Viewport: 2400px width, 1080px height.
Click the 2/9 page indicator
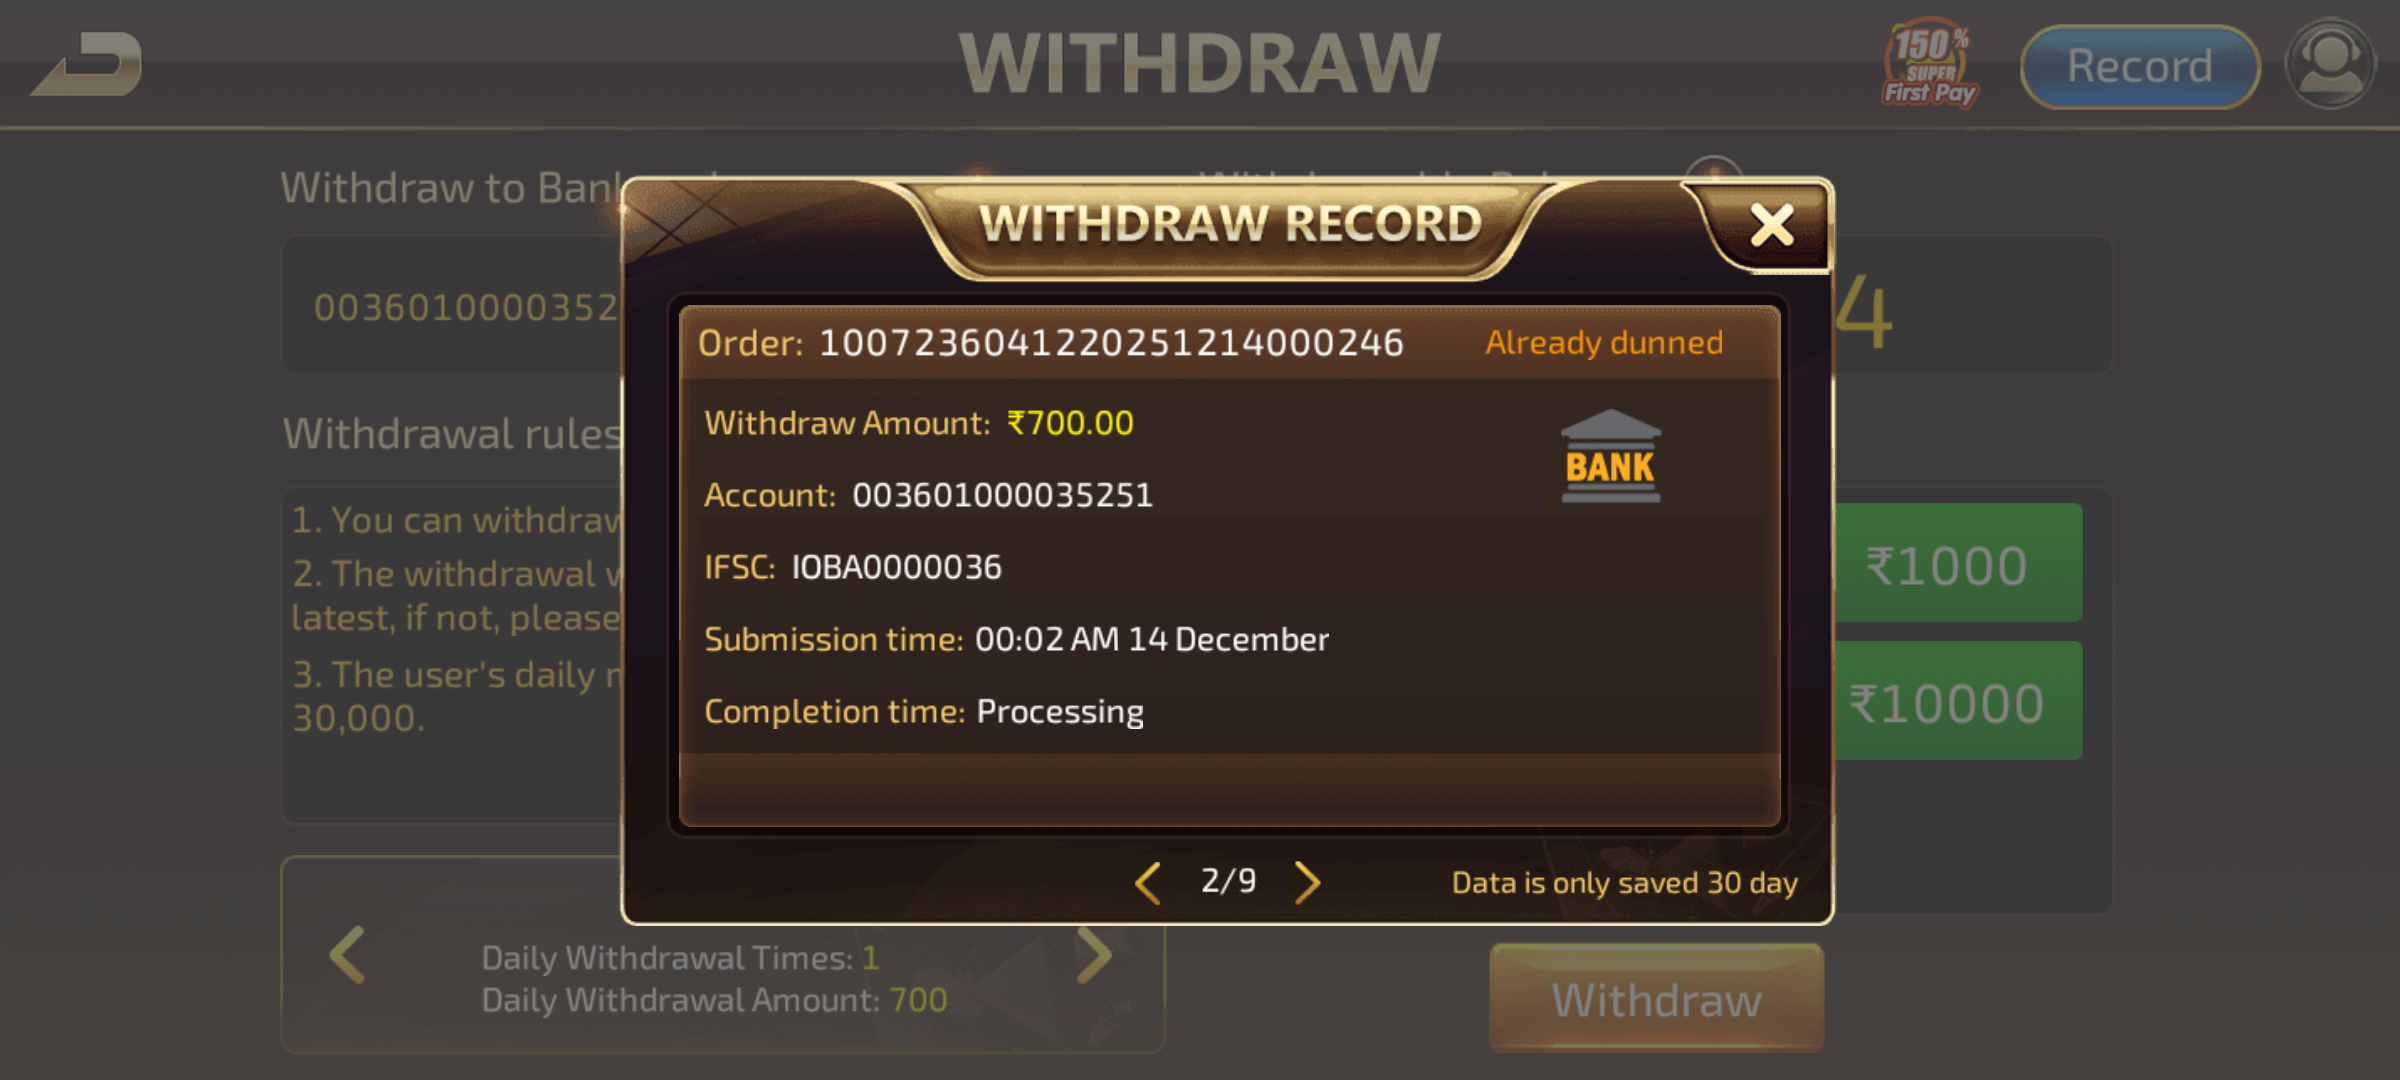click(x=1228, y=881)
